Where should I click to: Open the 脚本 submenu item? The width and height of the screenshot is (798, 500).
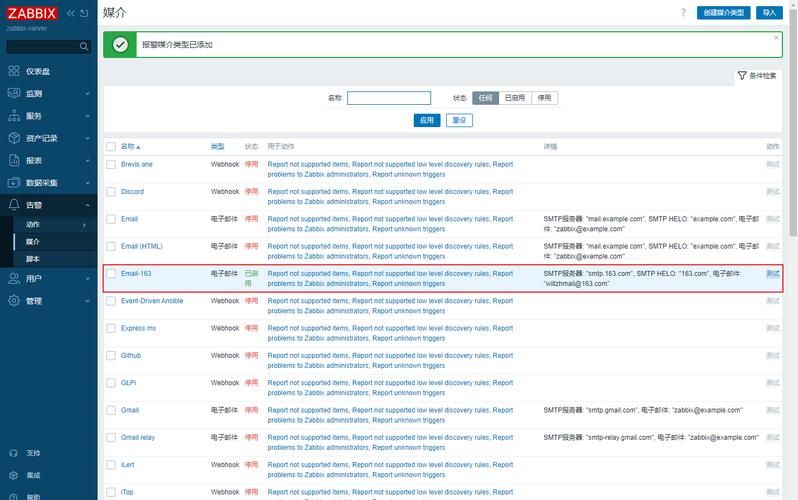pos(33,259)
